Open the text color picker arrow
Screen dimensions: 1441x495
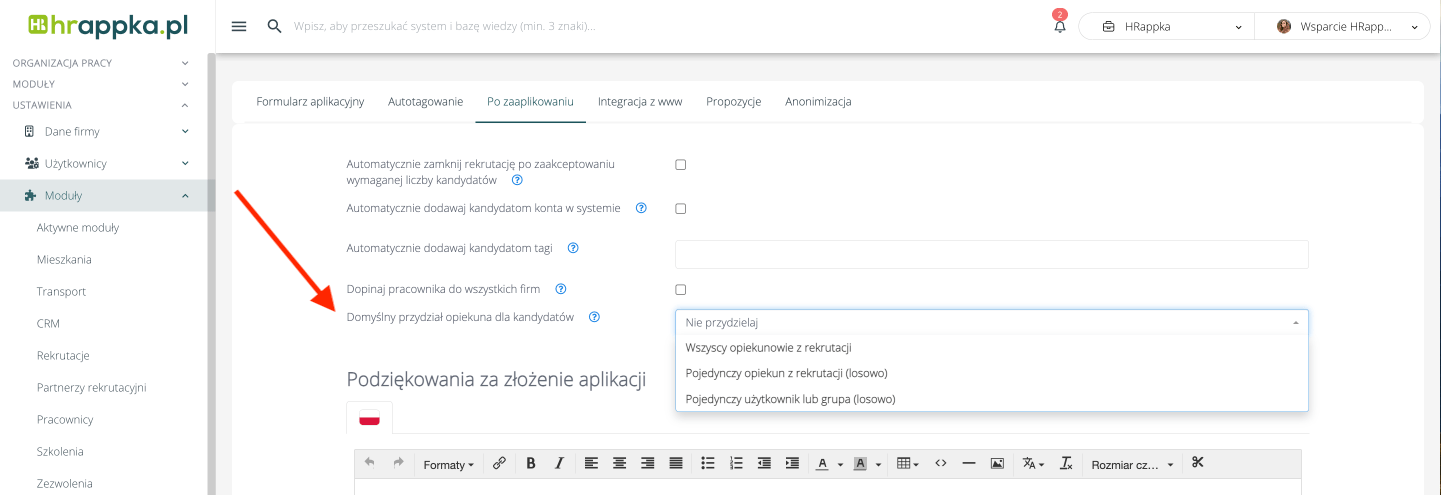click(x=838, y=464)
